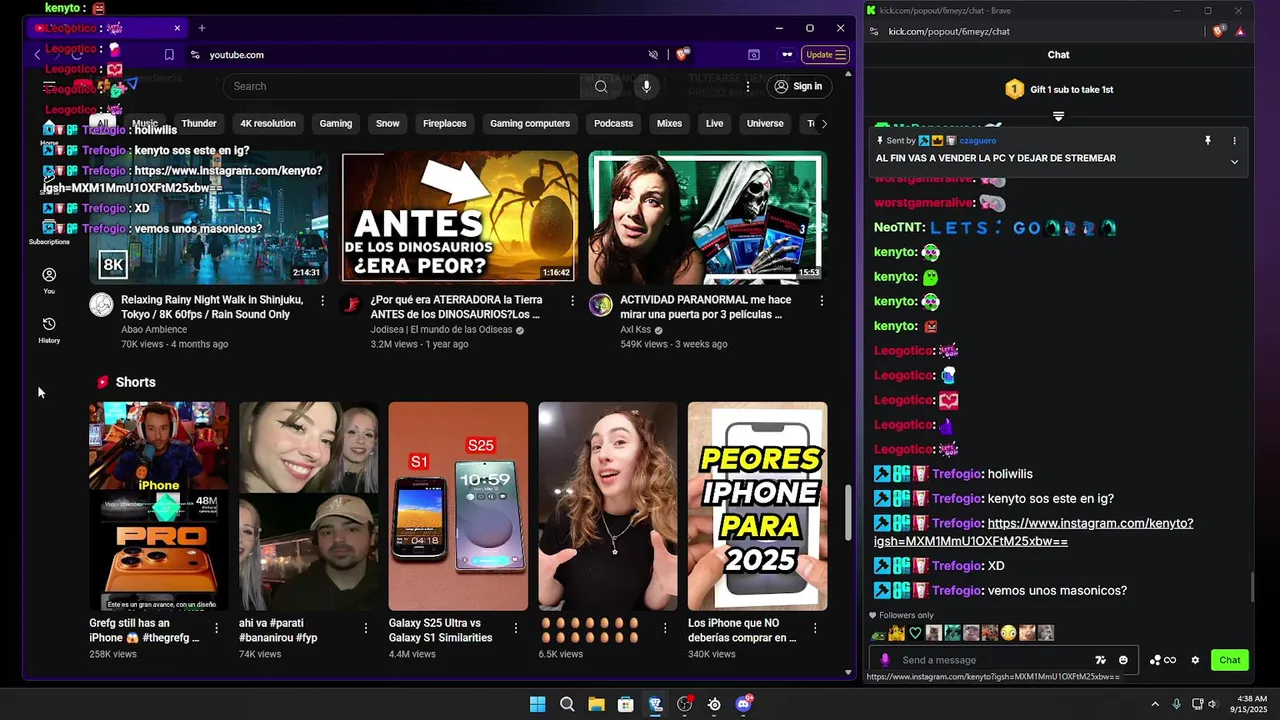Viewport: 1280px width, 720px height.
Task: Select the 4K resolution chip
Action: [x=268, y=124]
